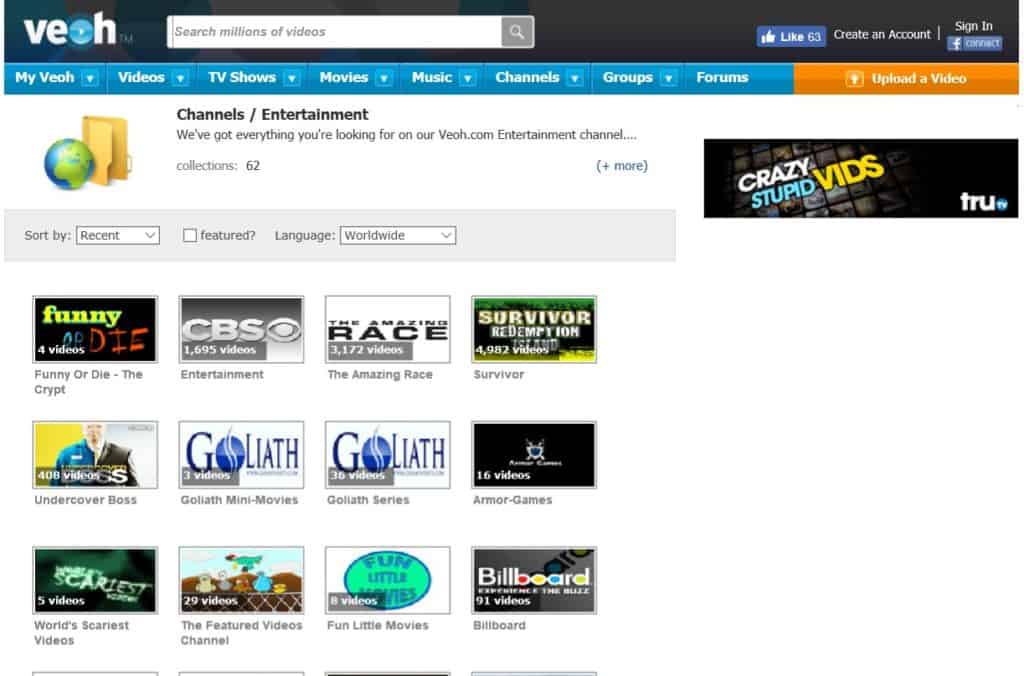1024x676 pixels.
Task: Click the Survivor title link
Action: pos(499,374)
